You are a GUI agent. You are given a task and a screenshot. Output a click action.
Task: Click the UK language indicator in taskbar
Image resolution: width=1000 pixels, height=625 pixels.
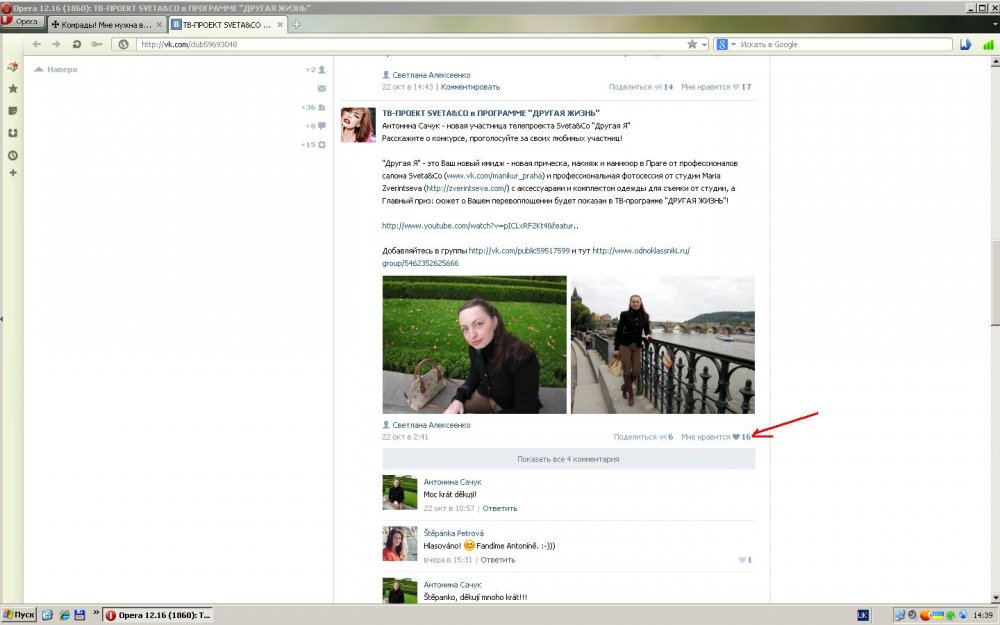pos(863,615)
